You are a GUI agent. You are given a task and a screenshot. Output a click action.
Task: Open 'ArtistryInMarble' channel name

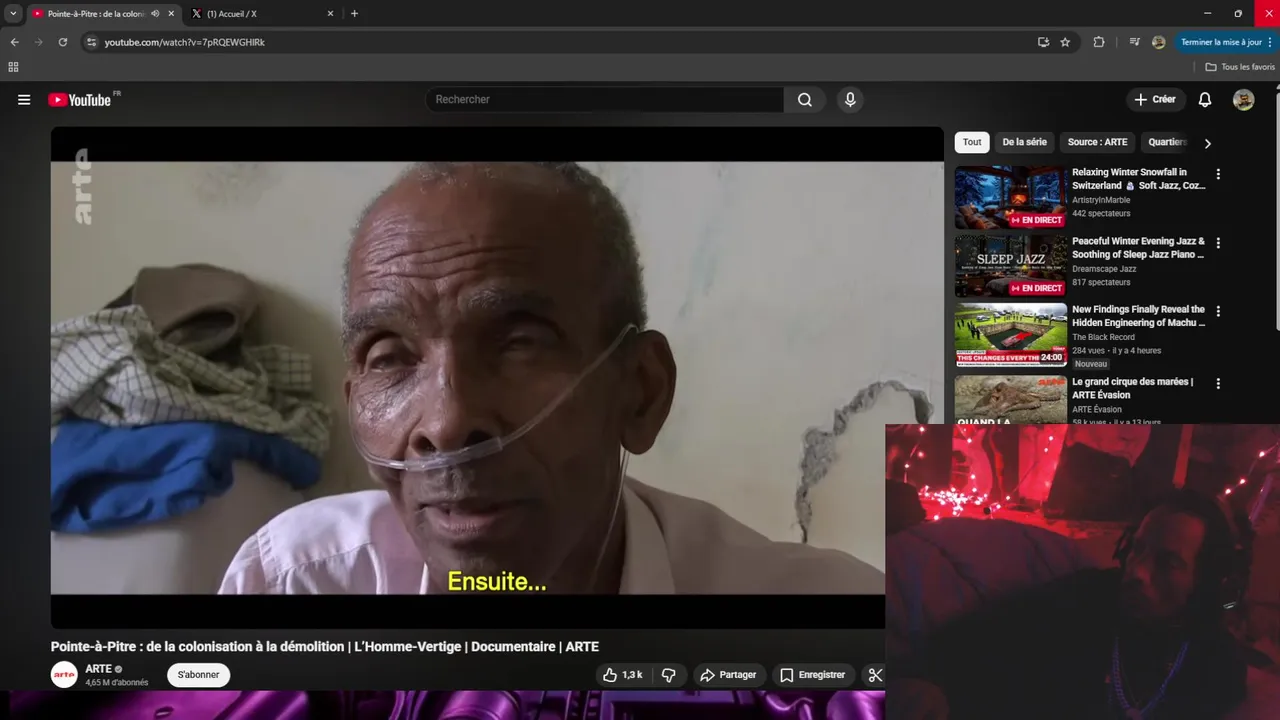click(1101, 200)
